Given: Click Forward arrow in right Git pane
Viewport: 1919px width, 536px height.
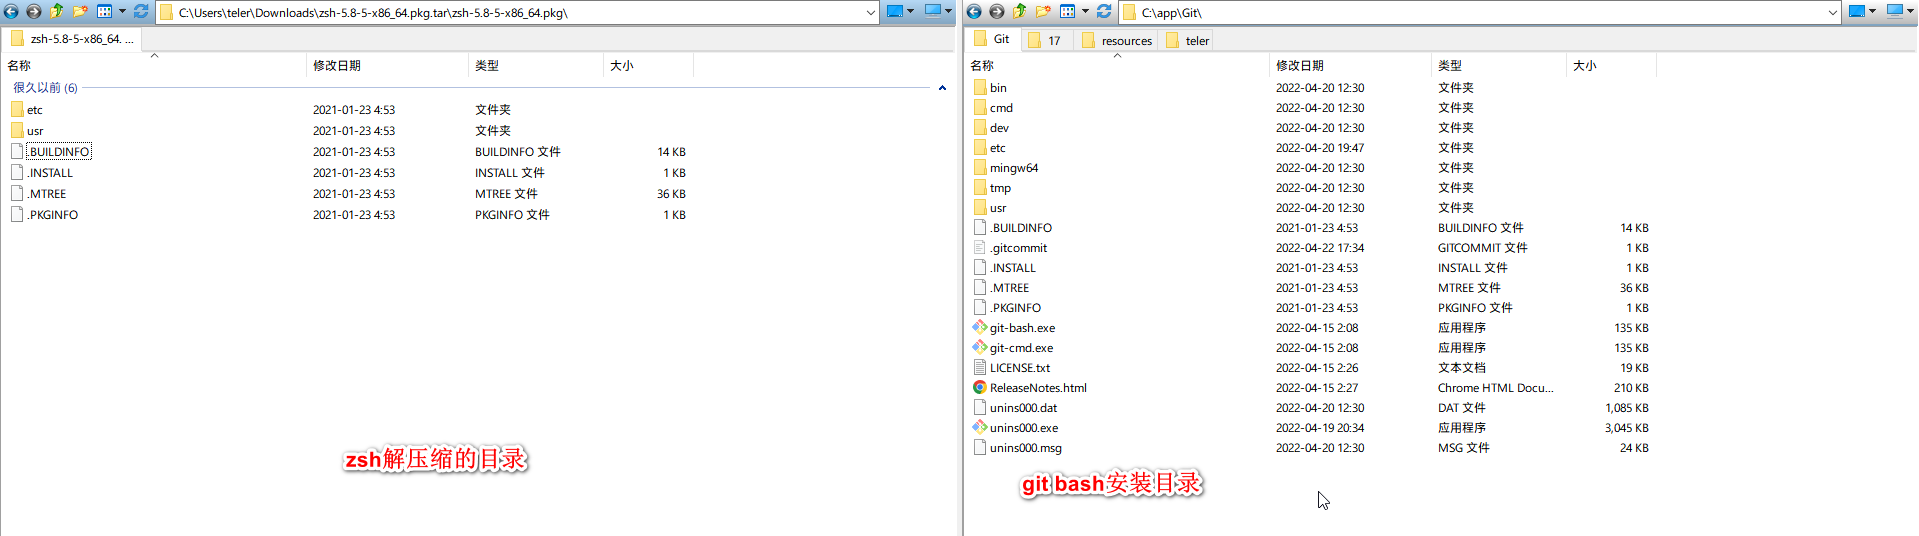Looking at the screenshot, I should click(x=996, y=12).
